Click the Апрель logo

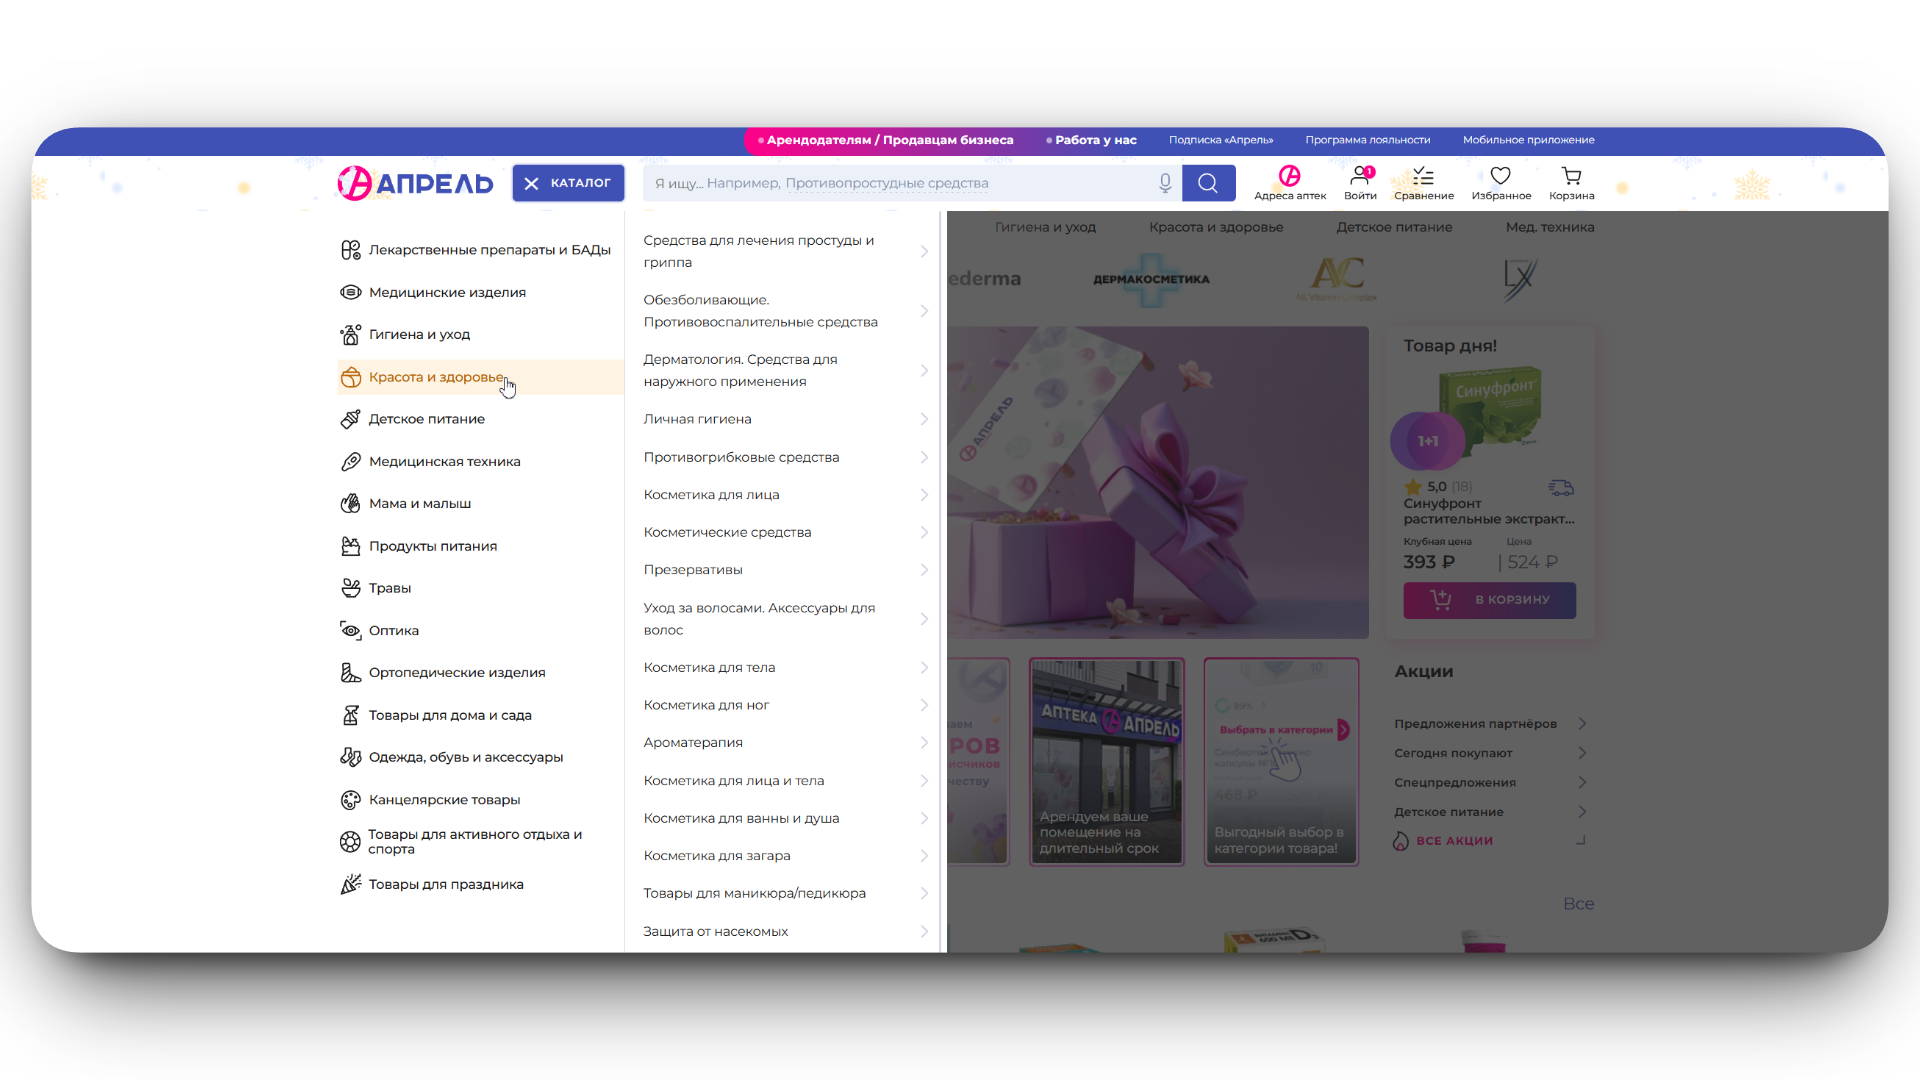(415, 183)
